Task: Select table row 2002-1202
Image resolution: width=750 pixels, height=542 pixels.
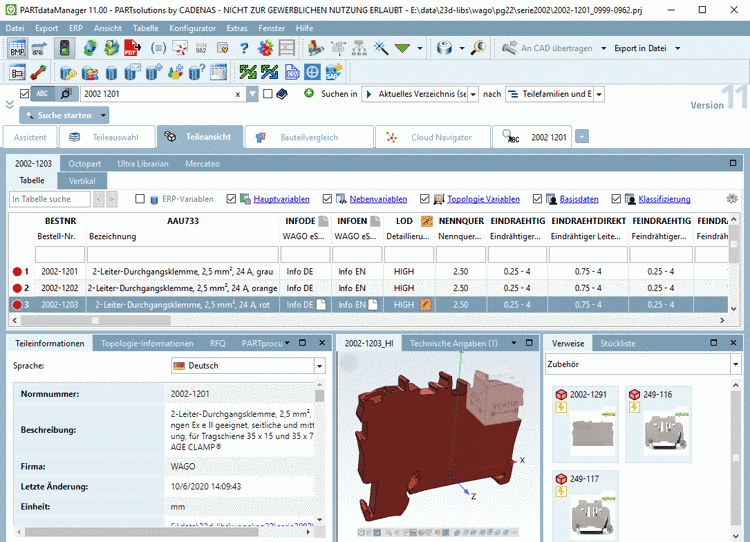Action: (368, 288)
